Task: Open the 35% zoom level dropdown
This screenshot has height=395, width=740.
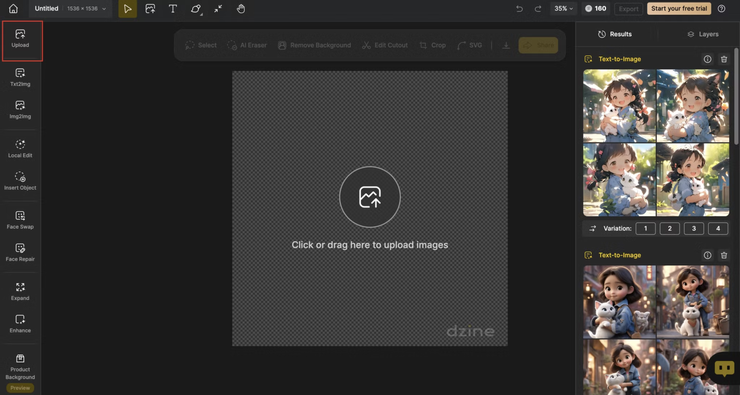Action: point(563,8)
